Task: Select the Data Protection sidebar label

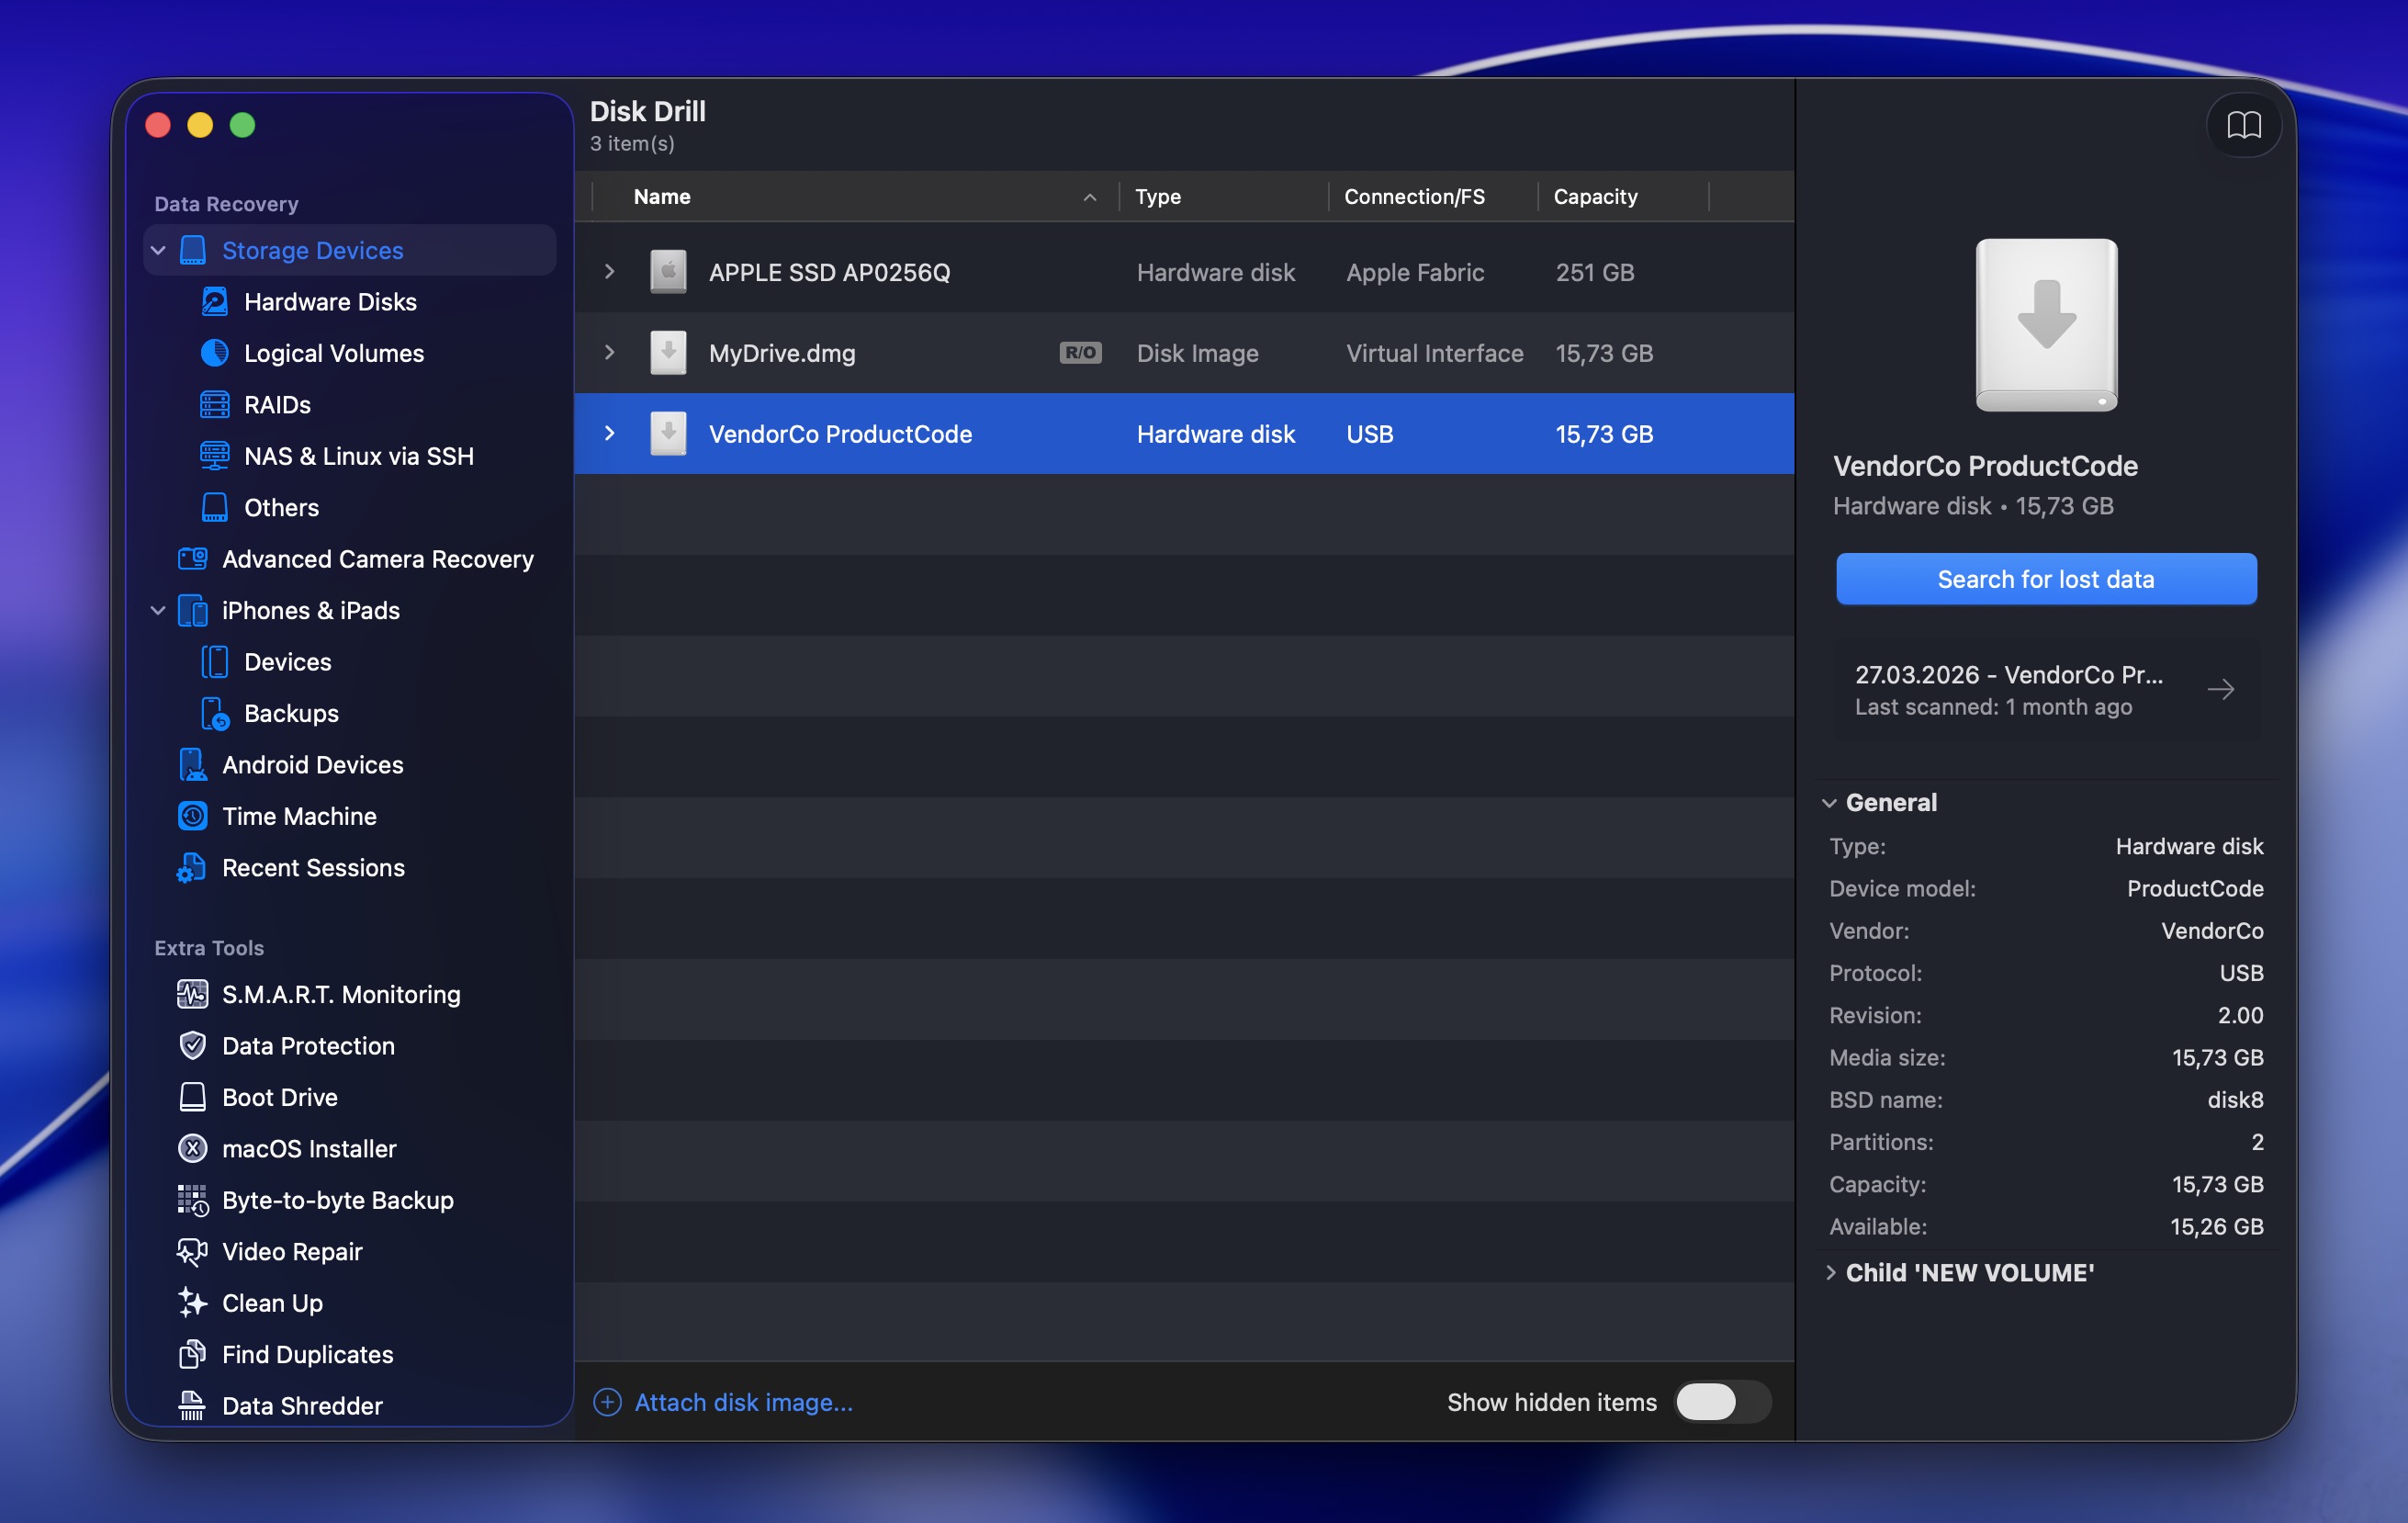Action: (308, 1046)
